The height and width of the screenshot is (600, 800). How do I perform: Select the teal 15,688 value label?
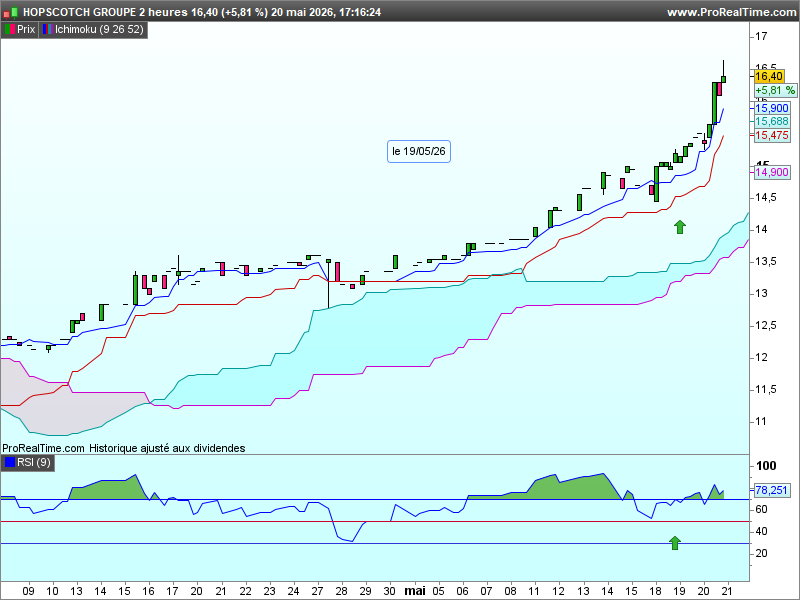pyautogui.click(x=772, y=121)
